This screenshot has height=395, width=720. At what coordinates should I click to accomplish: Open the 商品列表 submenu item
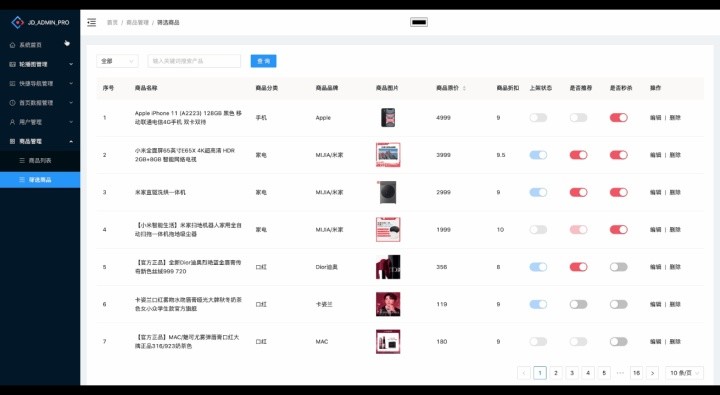pos(40,161)
